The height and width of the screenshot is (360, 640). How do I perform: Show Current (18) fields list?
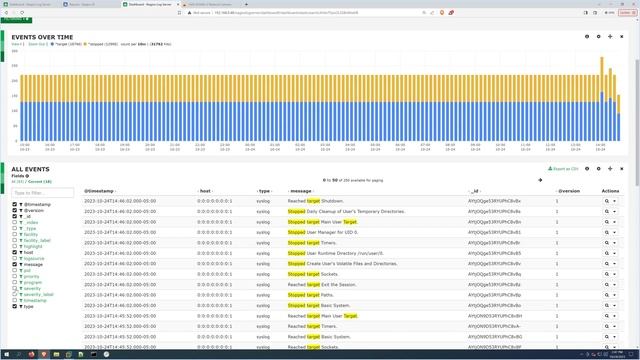point(40,182)
